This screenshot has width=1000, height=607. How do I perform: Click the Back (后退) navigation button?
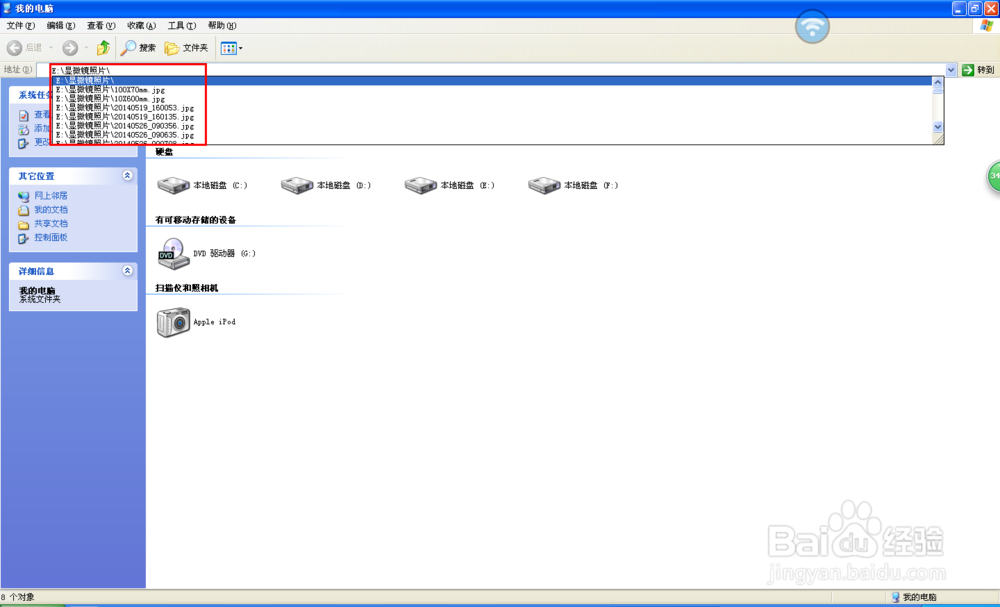[x=24, y=48]
